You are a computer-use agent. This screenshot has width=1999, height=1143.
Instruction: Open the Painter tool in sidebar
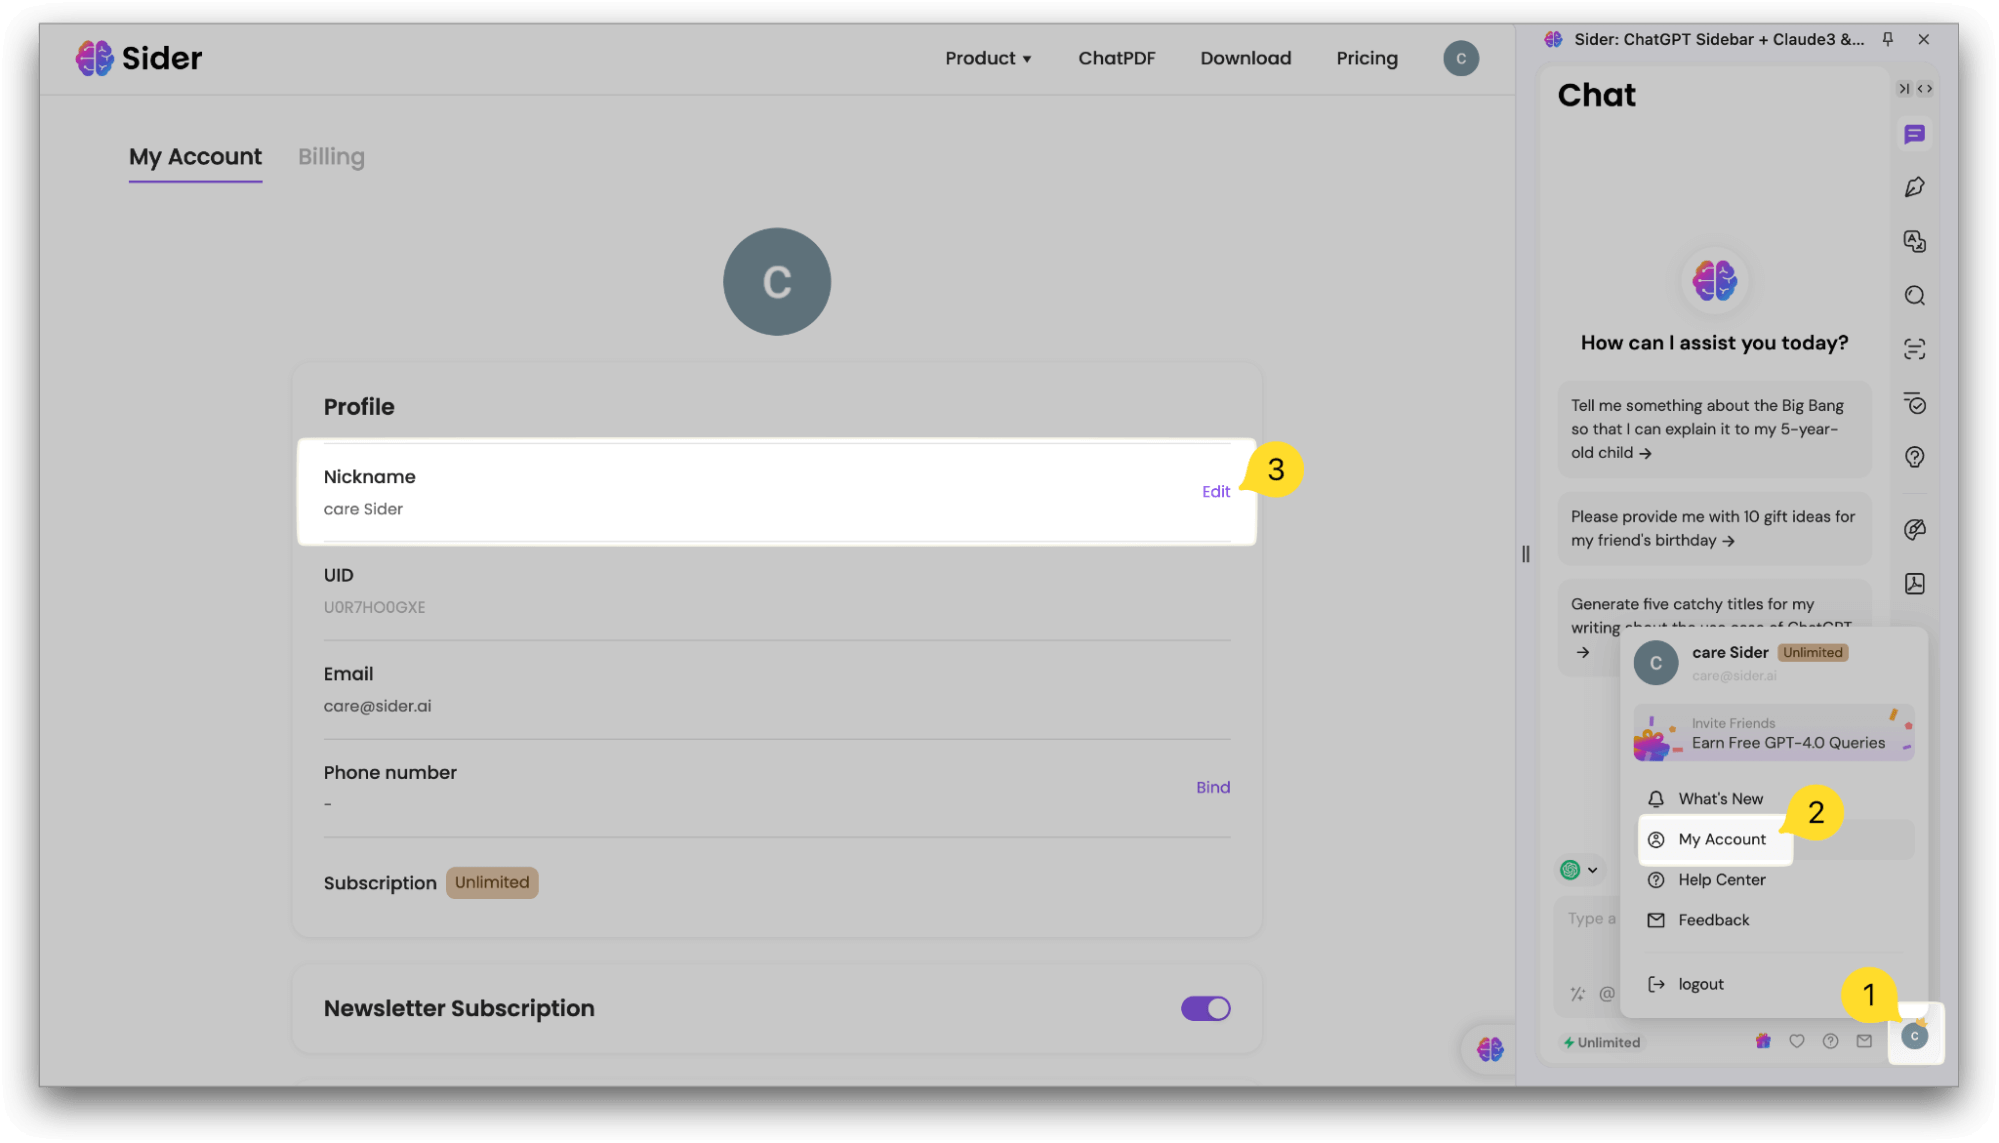pos(1914,529)
